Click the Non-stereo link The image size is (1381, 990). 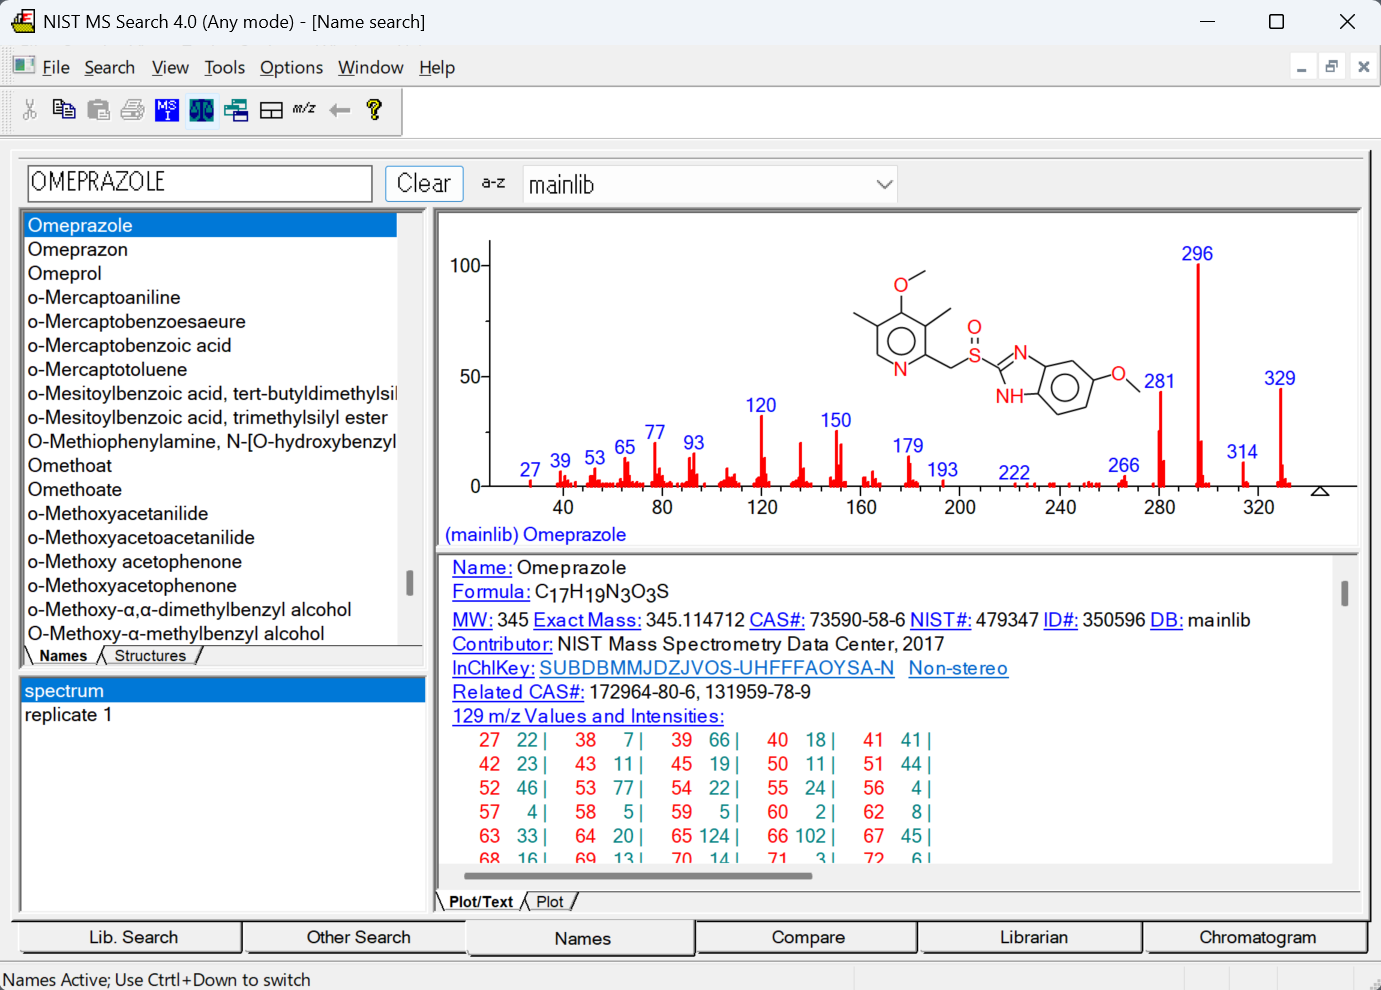958,668
